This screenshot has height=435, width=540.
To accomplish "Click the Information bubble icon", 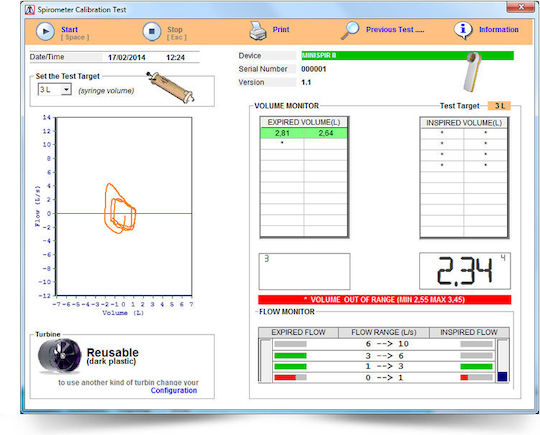I will pos(463,30).
